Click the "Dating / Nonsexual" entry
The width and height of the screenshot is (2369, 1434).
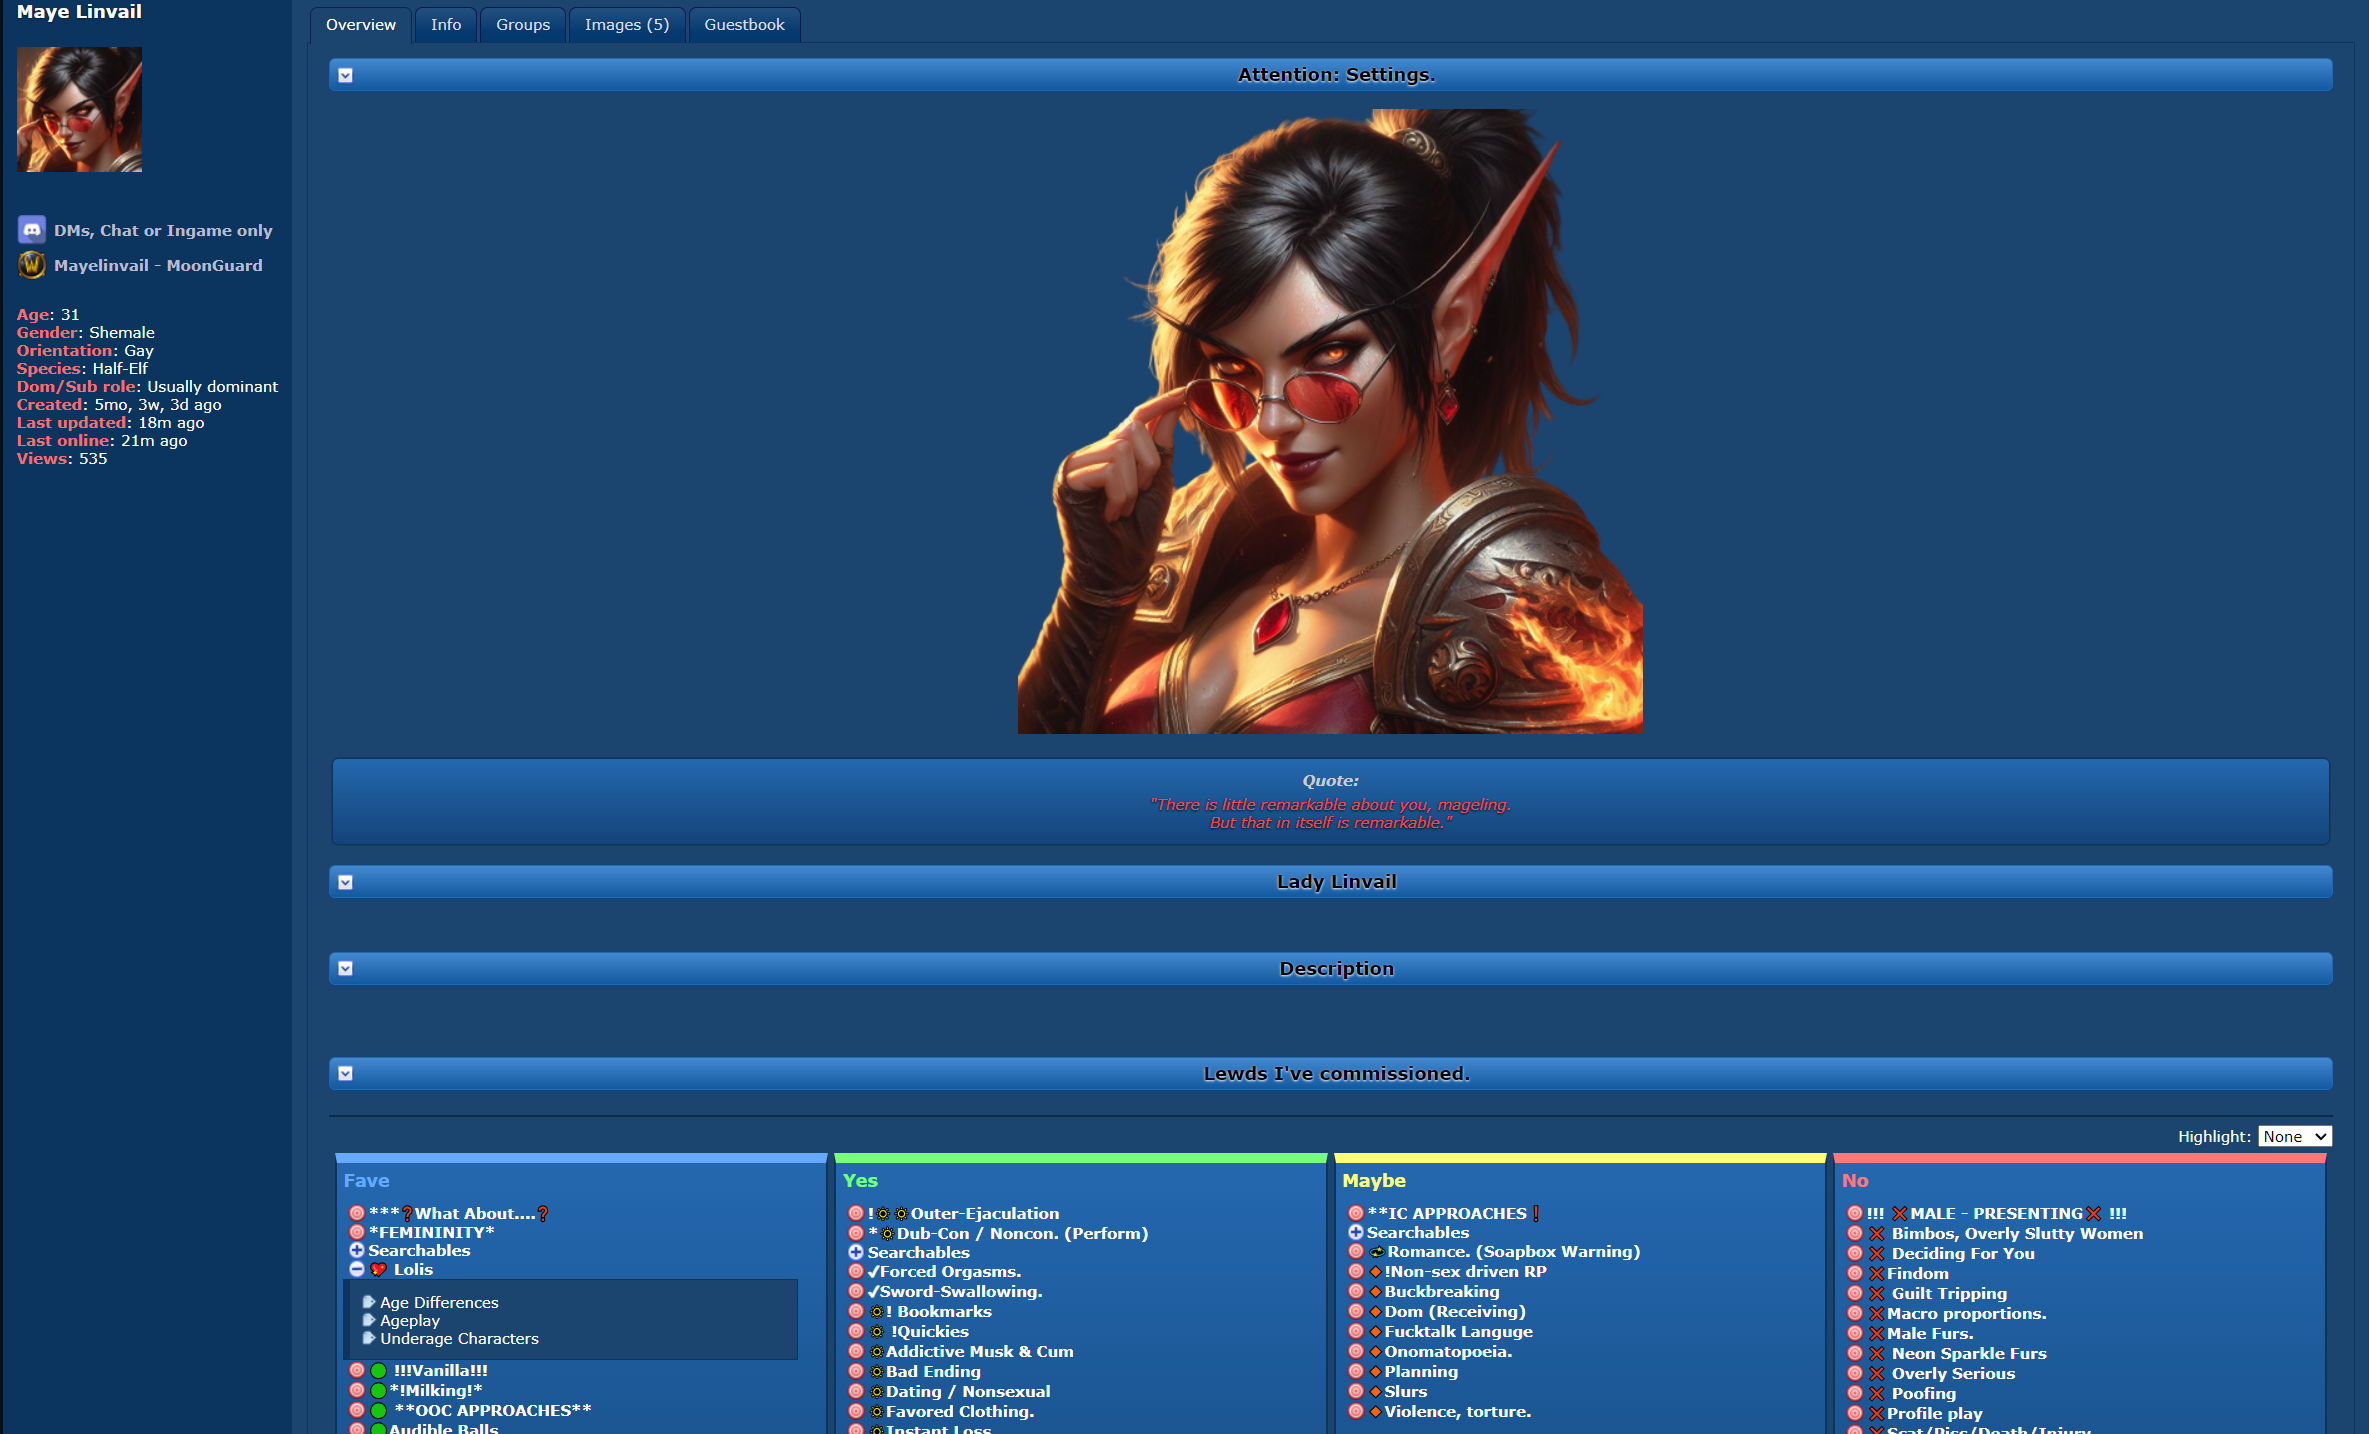(968, 1392)
